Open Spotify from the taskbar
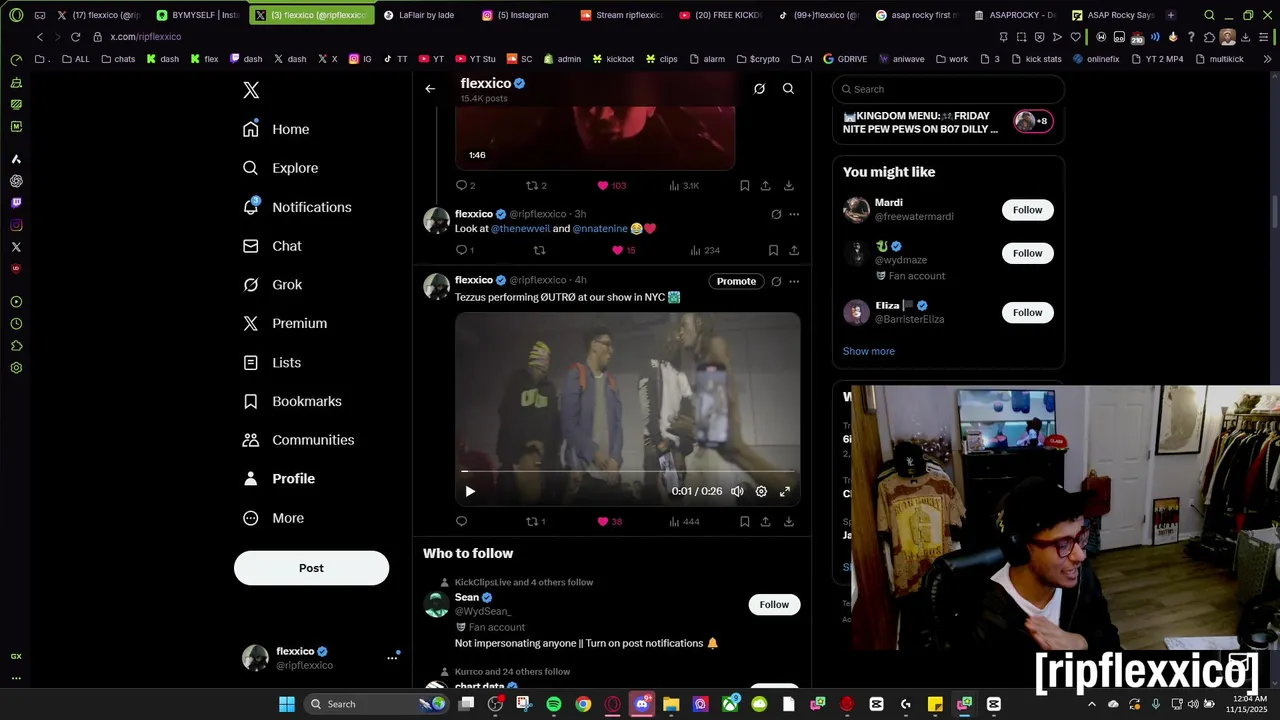Image resolution: width=1280 pixels, height=720 pixels. pyautogui.click(x=554, y=704)
